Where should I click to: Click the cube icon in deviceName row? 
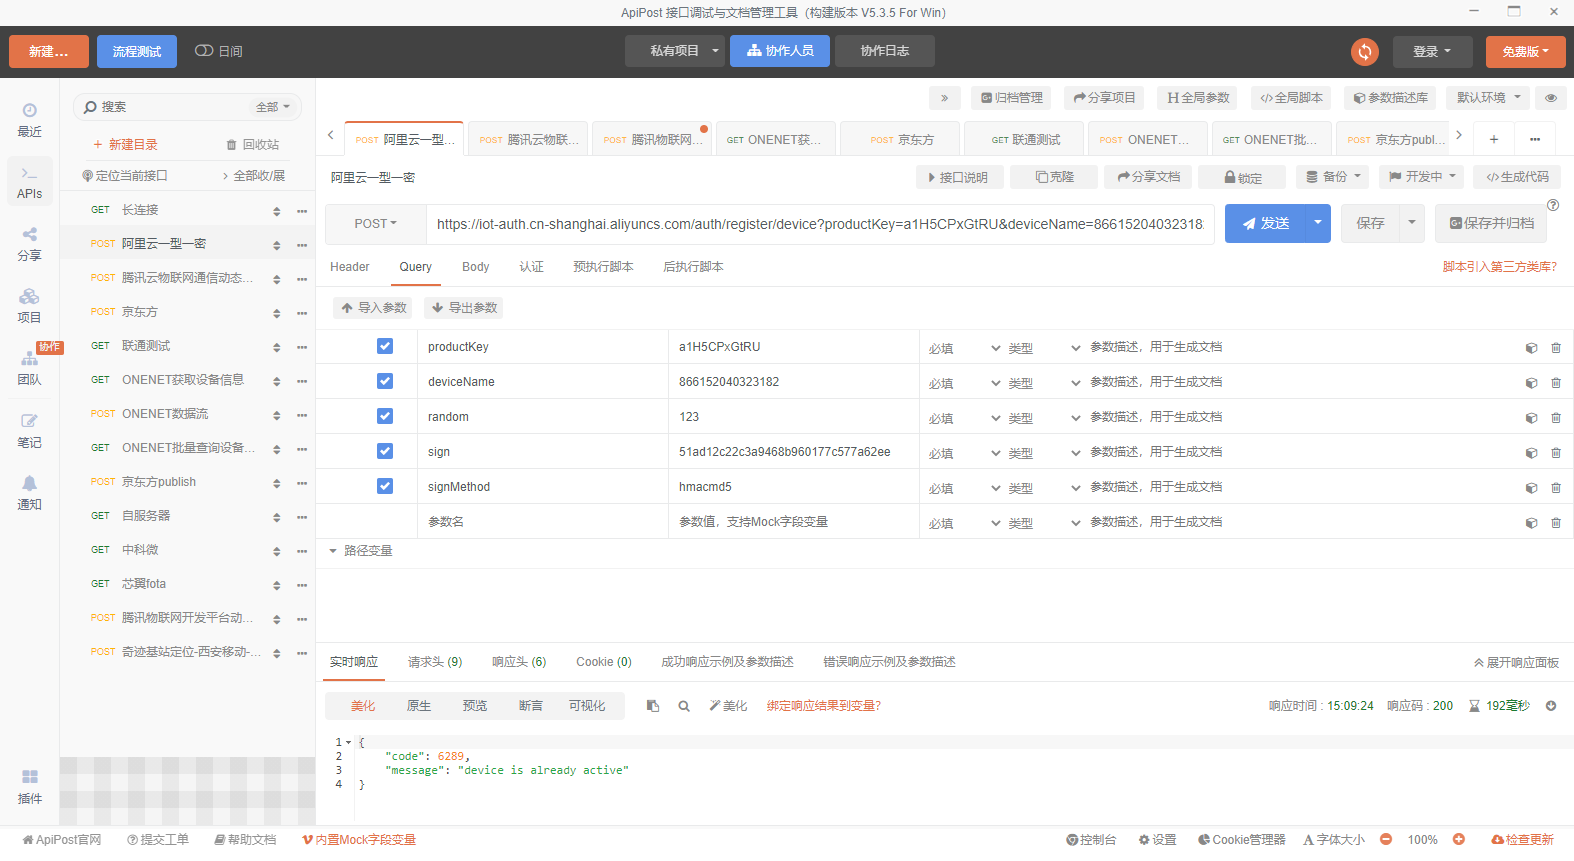[1531, 383]
